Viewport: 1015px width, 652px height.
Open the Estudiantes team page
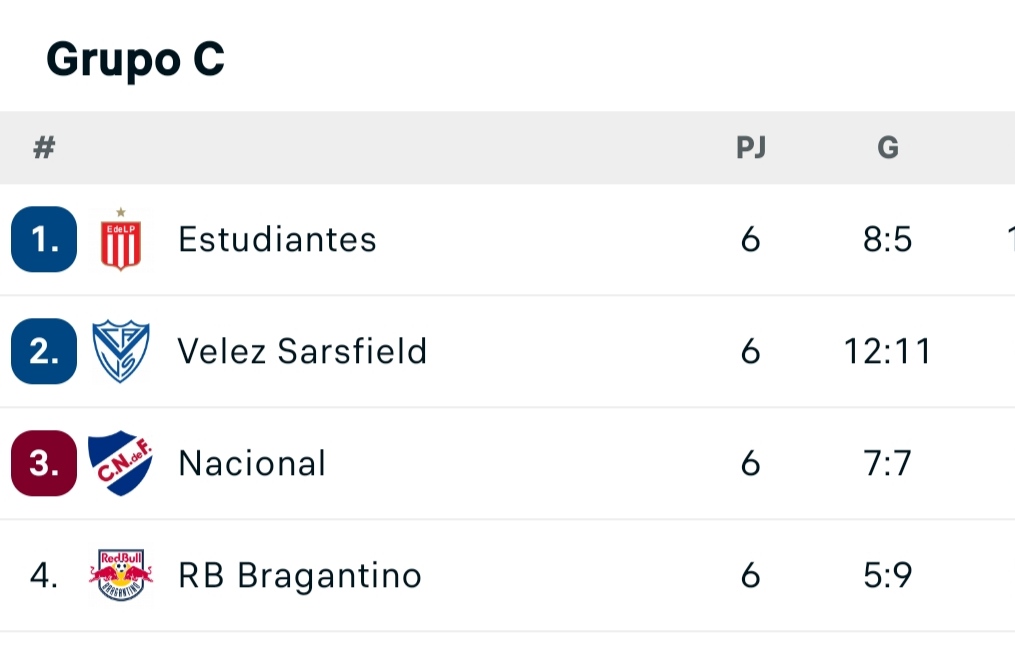click(x=277, y=240)
